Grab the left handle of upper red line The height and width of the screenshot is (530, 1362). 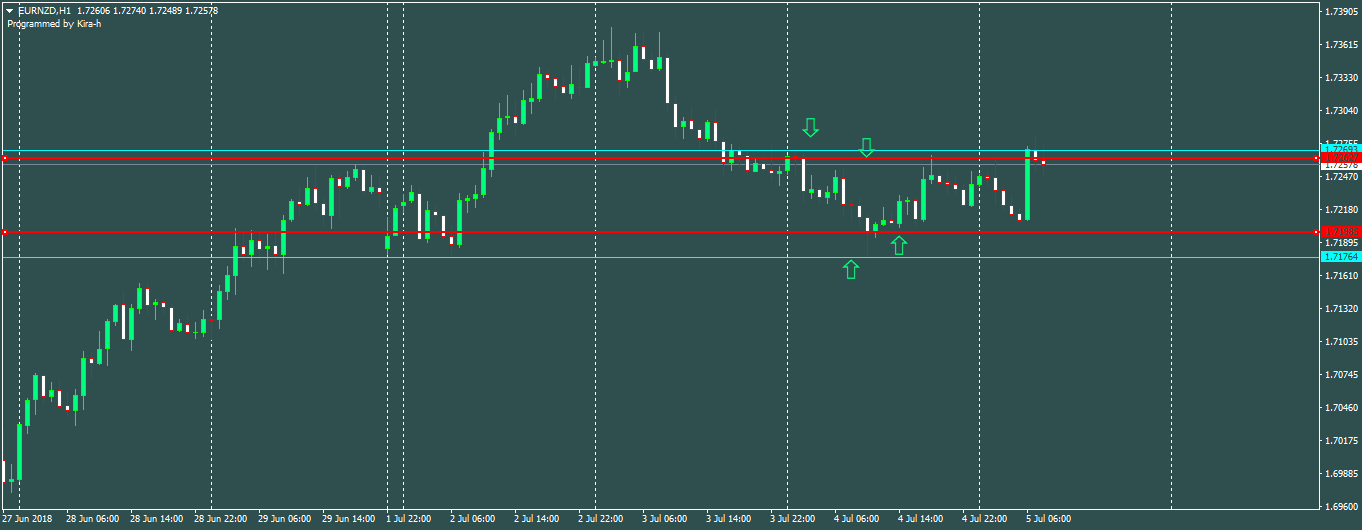click(5, 158)
